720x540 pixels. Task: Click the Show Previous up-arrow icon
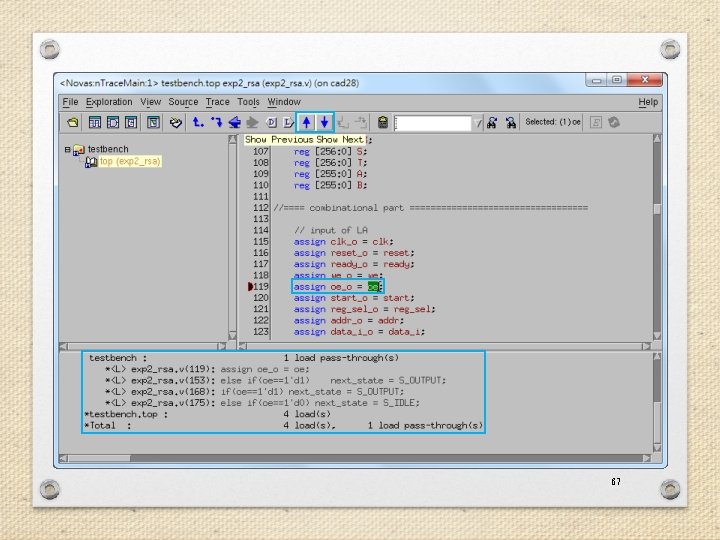coord(306,122)
